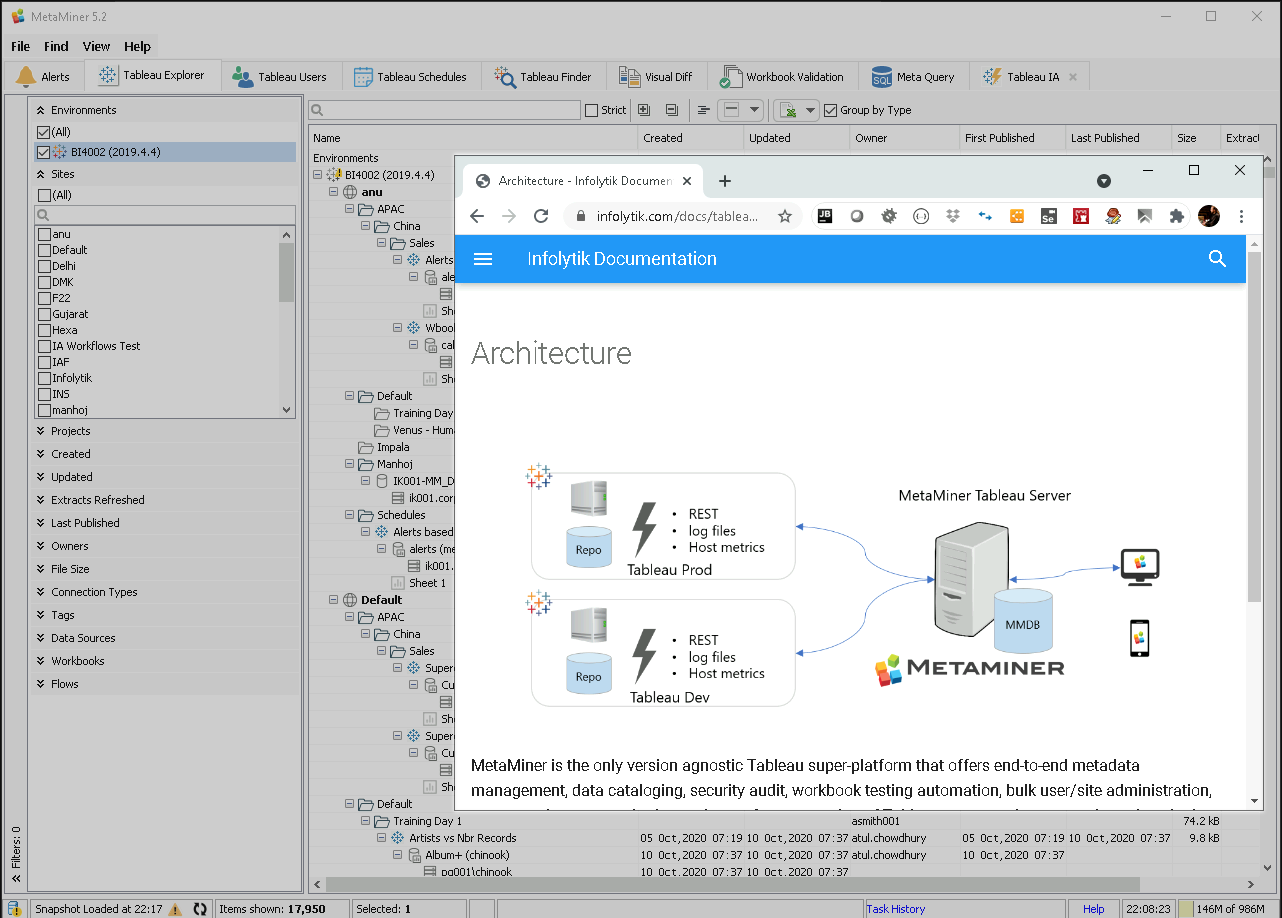Screen dimensions: 1282x918
Task: Click the warning icon beside Snapshot Loaded
Action: 175,909
